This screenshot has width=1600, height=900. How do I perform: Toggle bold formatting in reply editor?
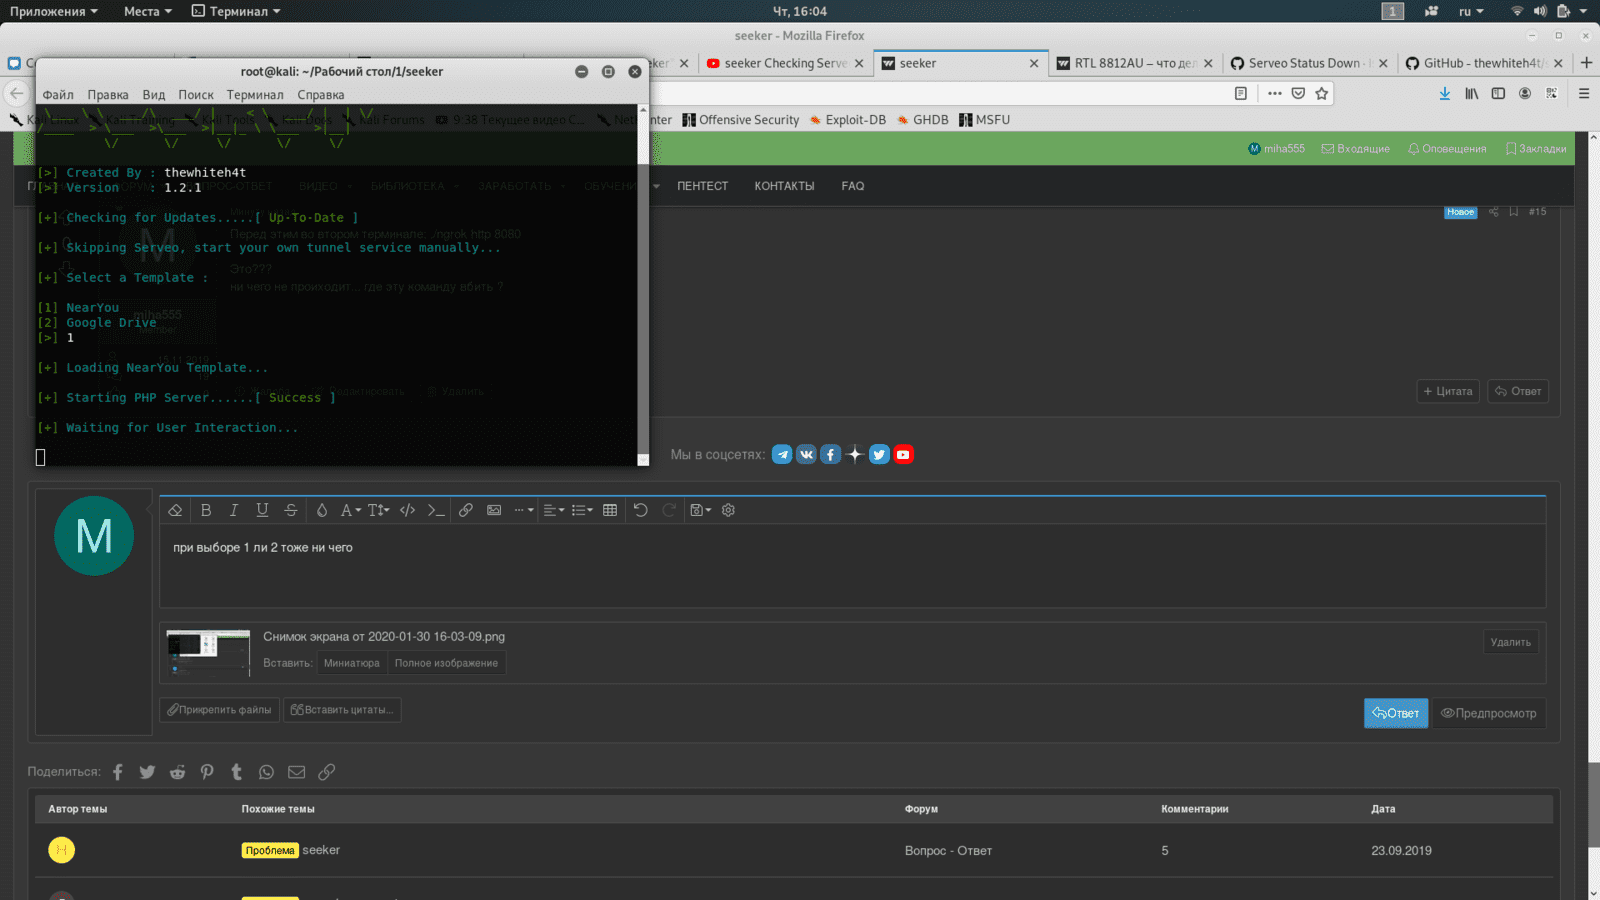pos(206,510)
